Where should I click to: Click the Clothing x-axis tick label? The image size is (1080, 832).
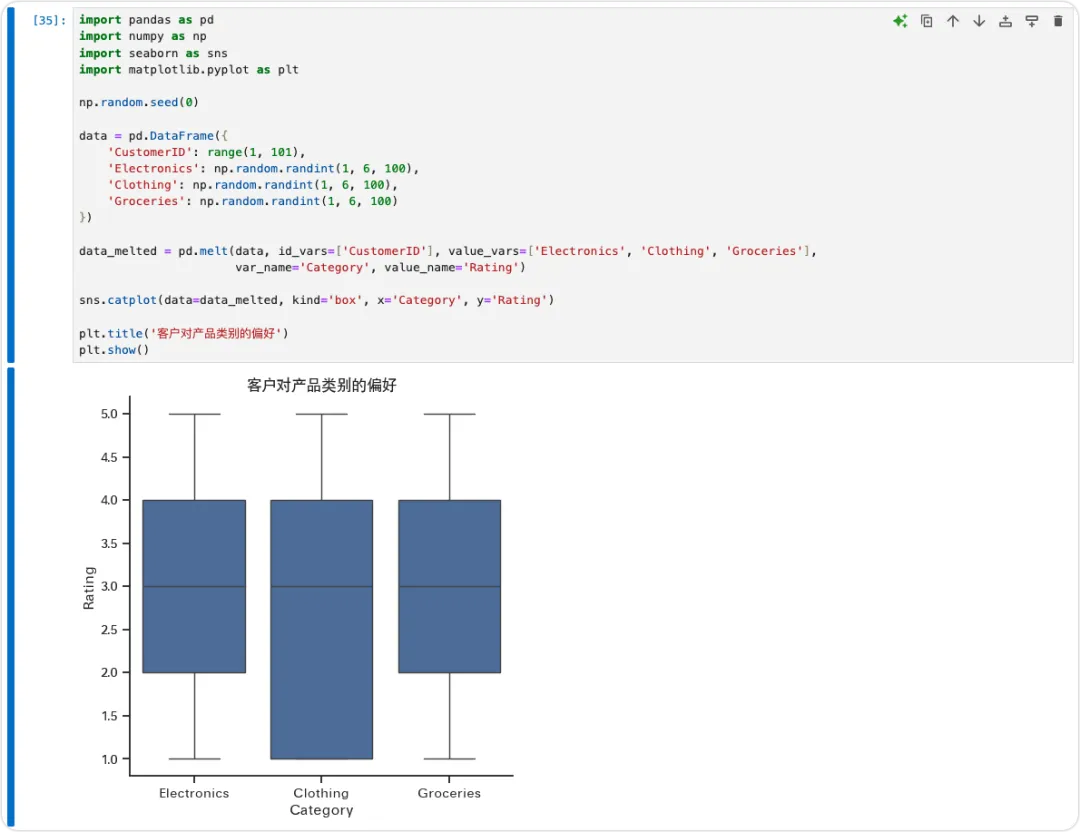[322, 793]
